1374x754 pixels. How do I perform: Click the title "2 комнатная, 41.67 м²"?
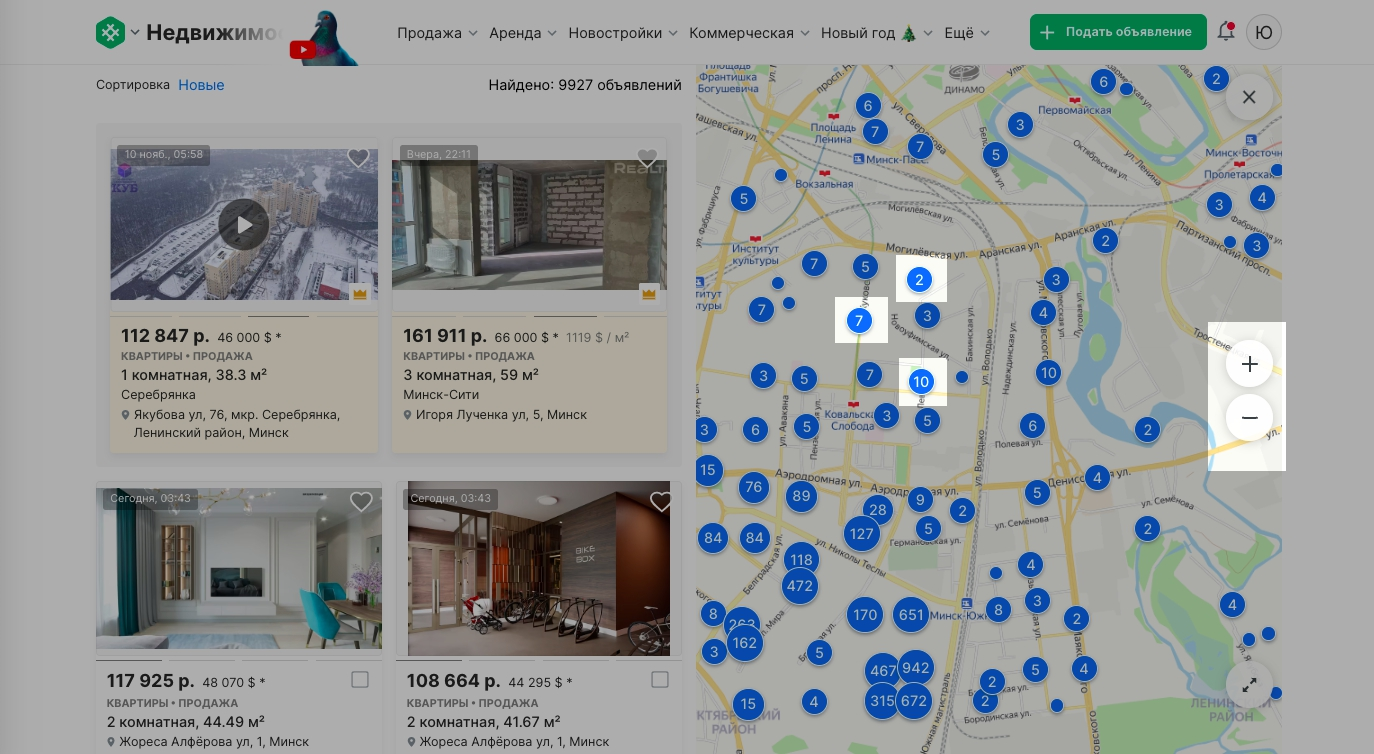pos(483,721)
